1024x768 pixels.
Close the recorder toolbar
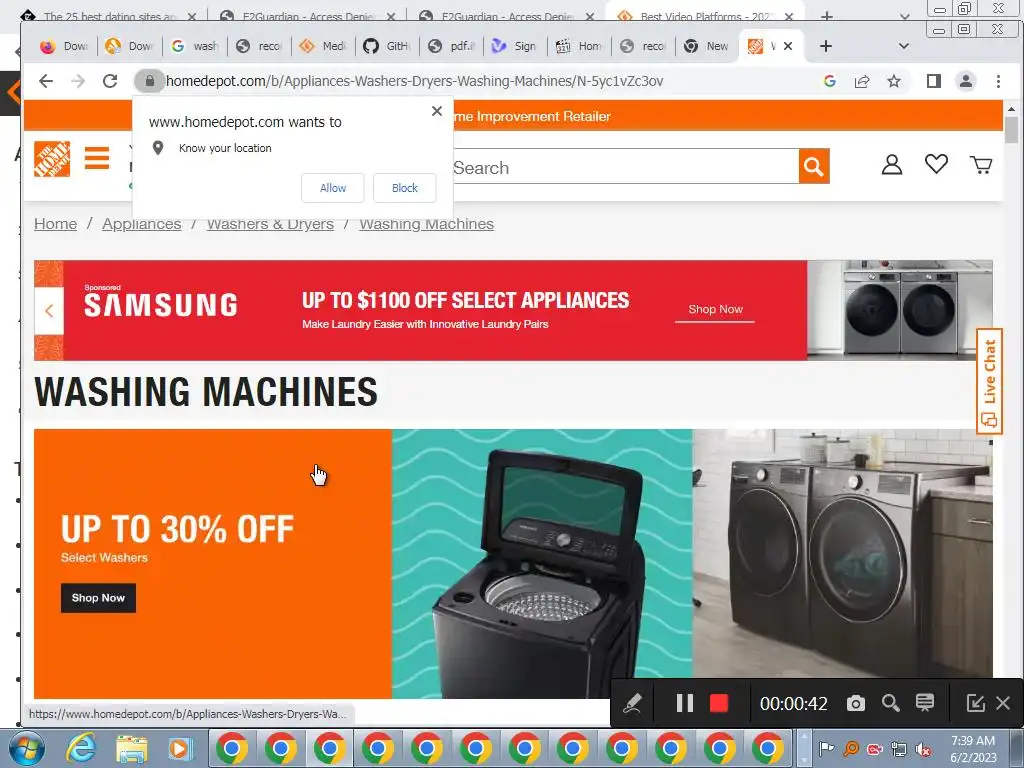[x=1003, y=703]
